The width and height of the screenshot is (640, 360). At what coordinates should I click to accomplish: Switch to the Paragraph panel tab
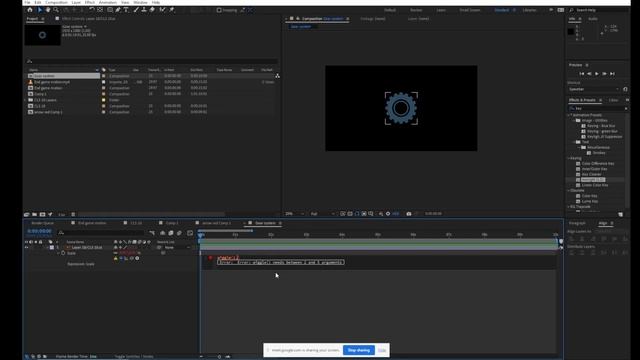577,223
